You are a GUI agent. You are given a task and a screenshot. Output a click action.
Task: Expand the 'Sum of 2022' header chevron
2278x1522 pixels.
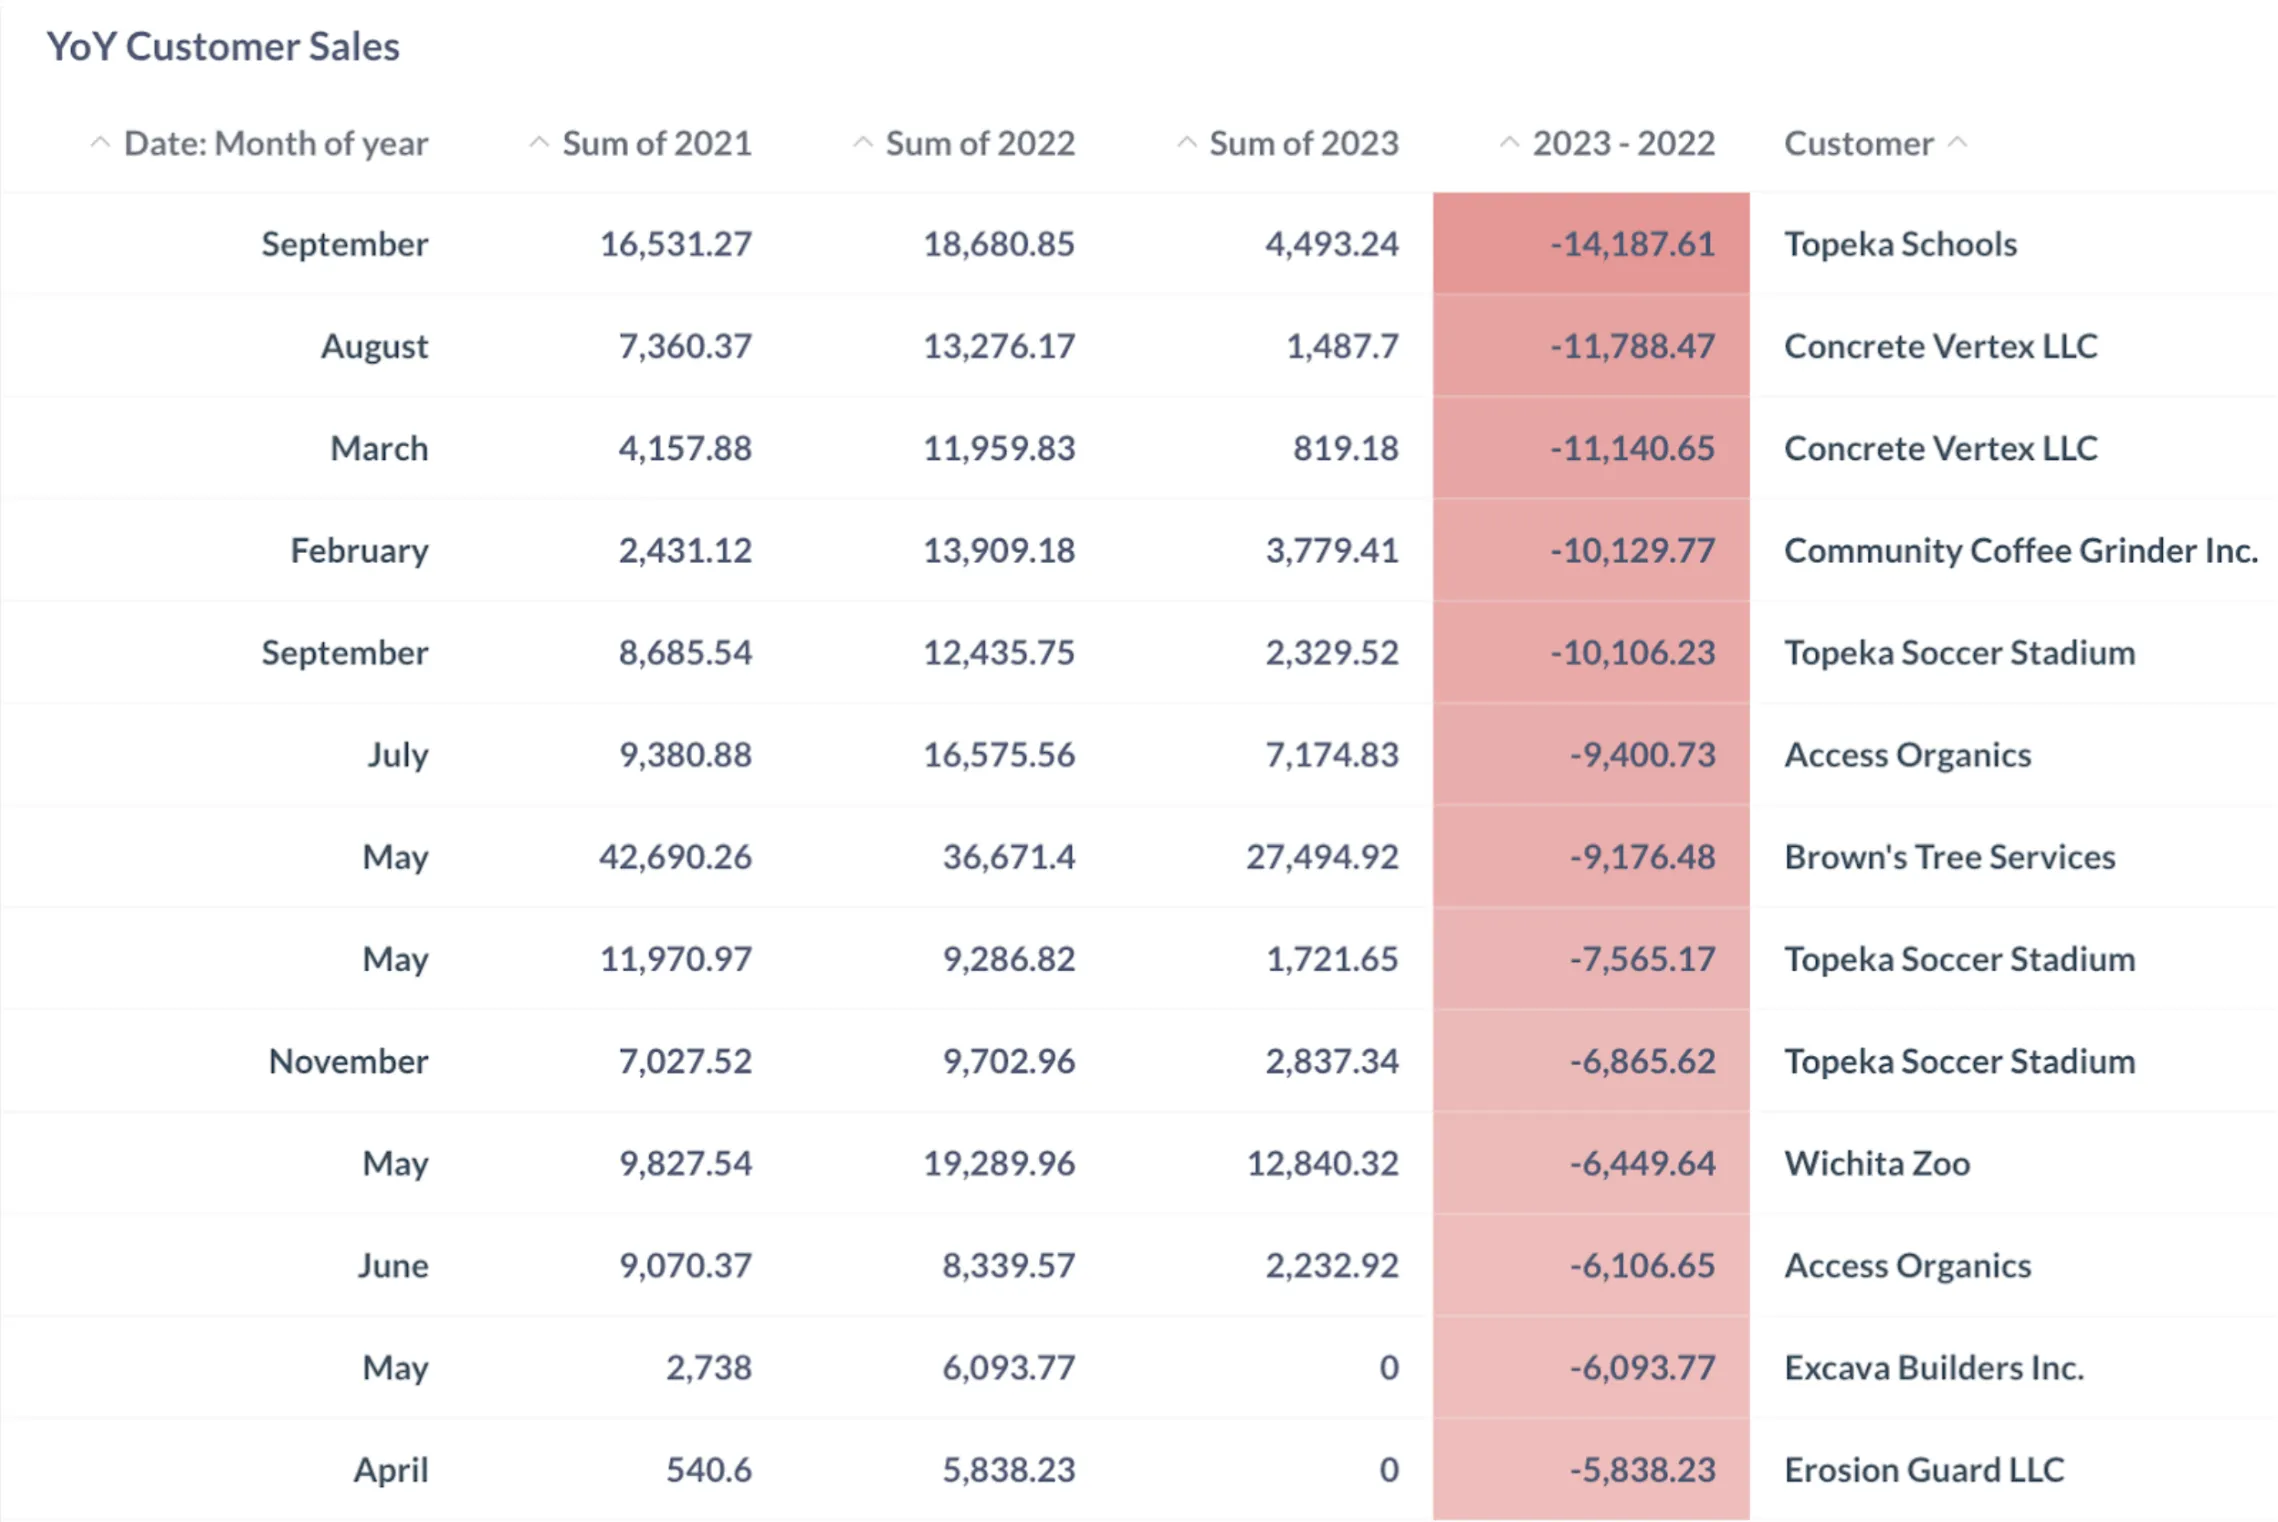(x=864, y=143)
